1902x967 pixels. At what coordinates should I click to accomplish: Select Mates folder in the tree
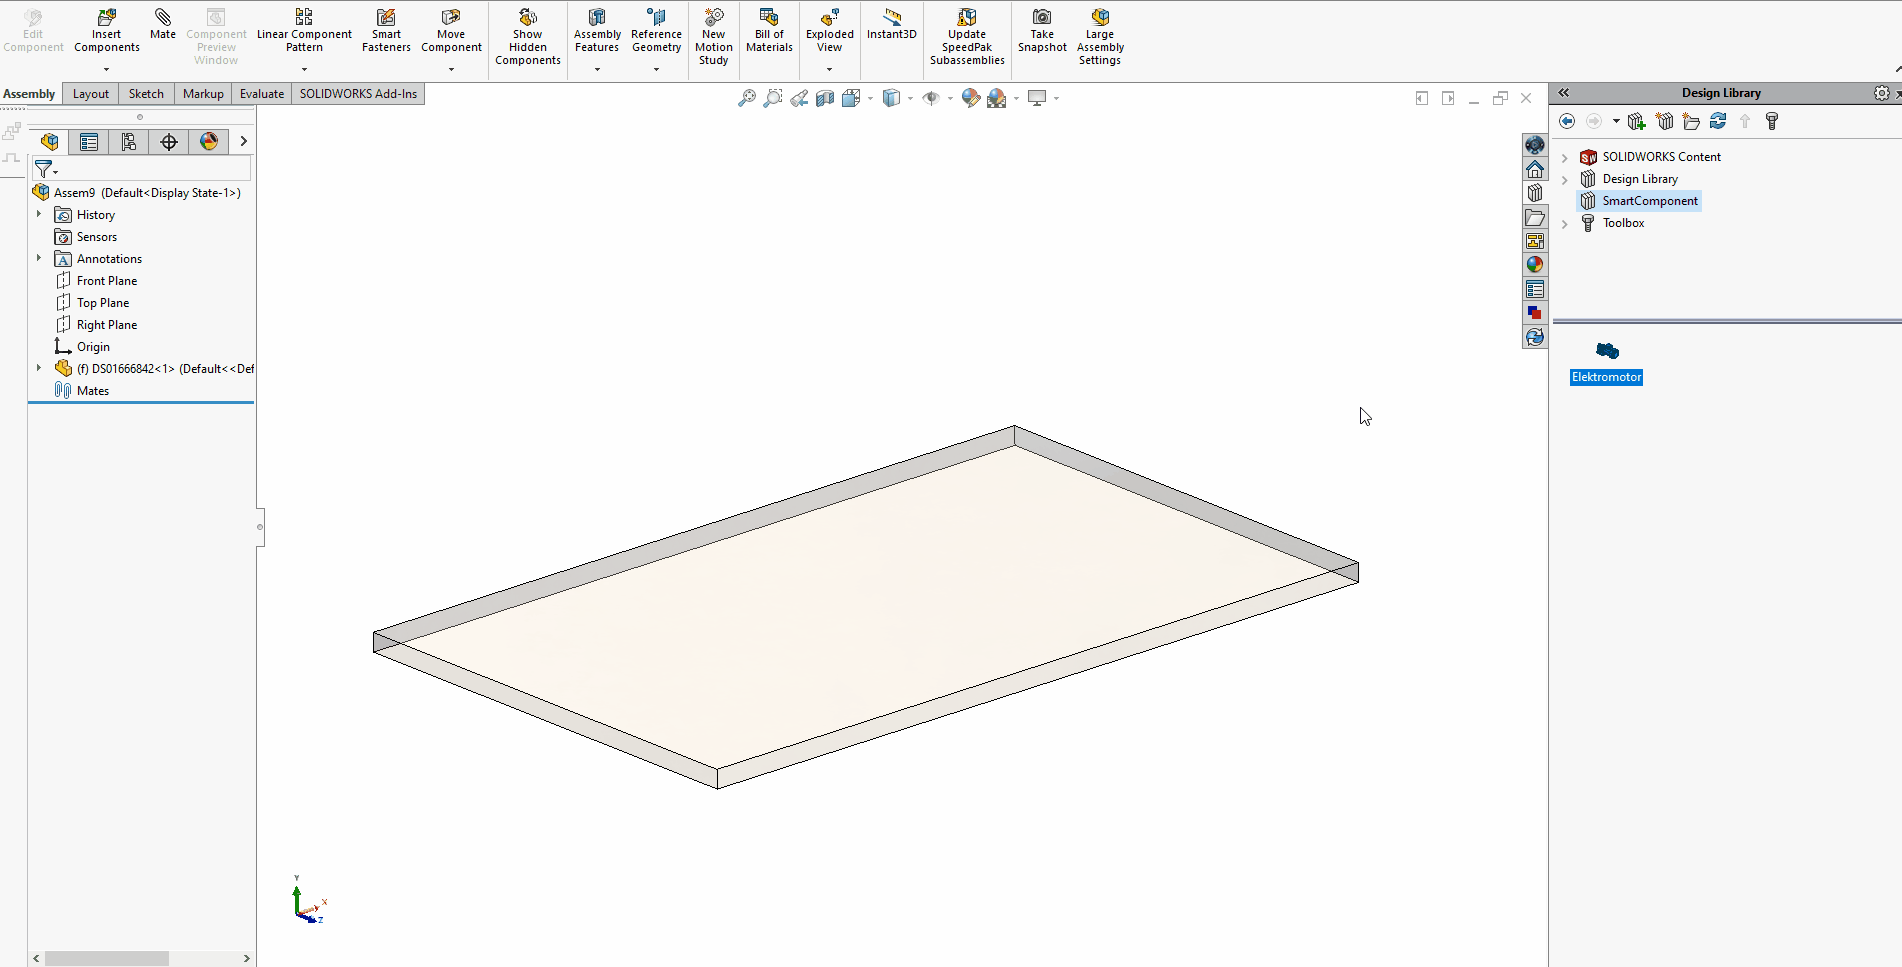(93, 391)
